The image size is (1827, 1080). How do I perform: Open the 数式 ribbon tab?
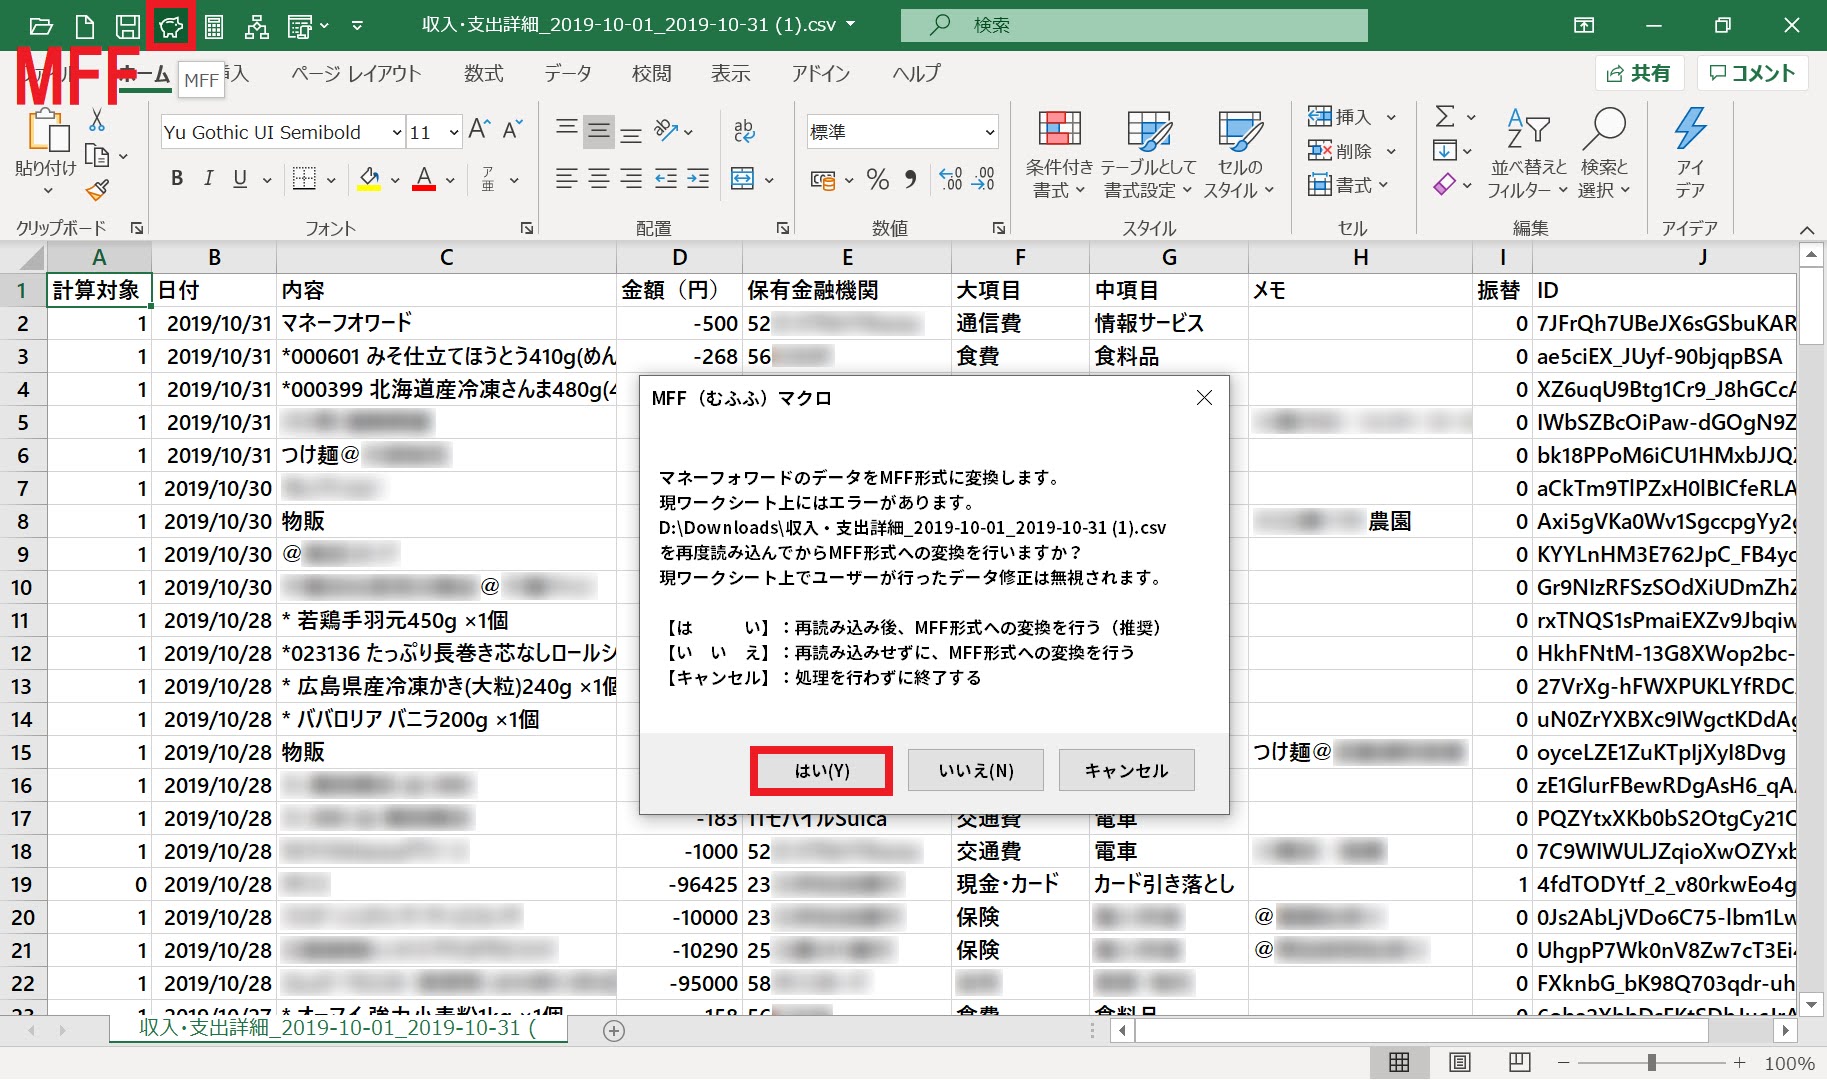point(484,73)
